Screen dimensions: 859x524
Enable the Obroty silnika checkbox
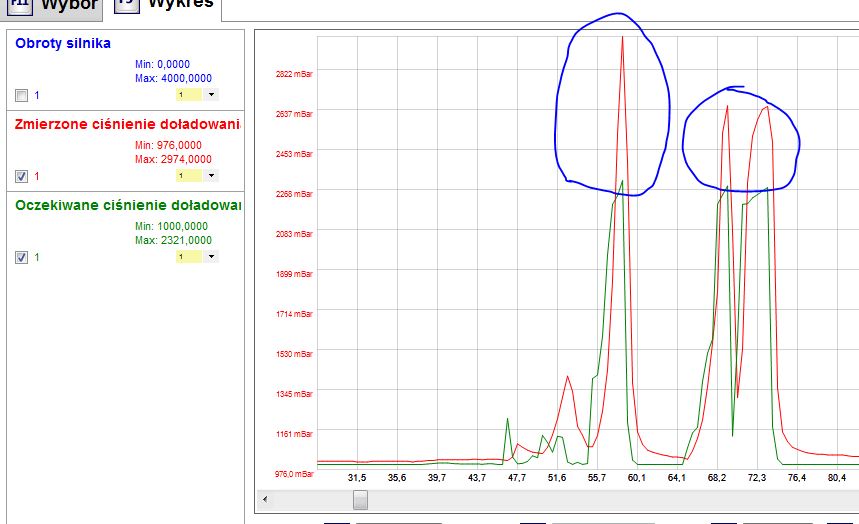coord(22,96)
